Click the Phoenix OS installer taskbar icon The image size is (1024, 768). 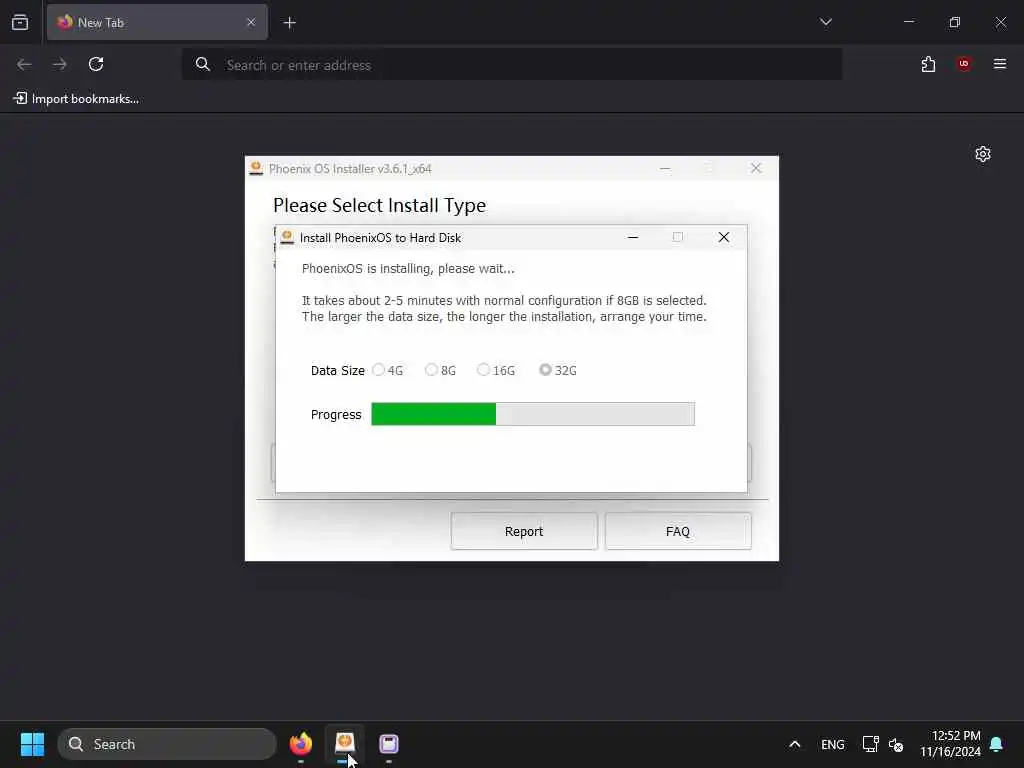coord(344,744)
